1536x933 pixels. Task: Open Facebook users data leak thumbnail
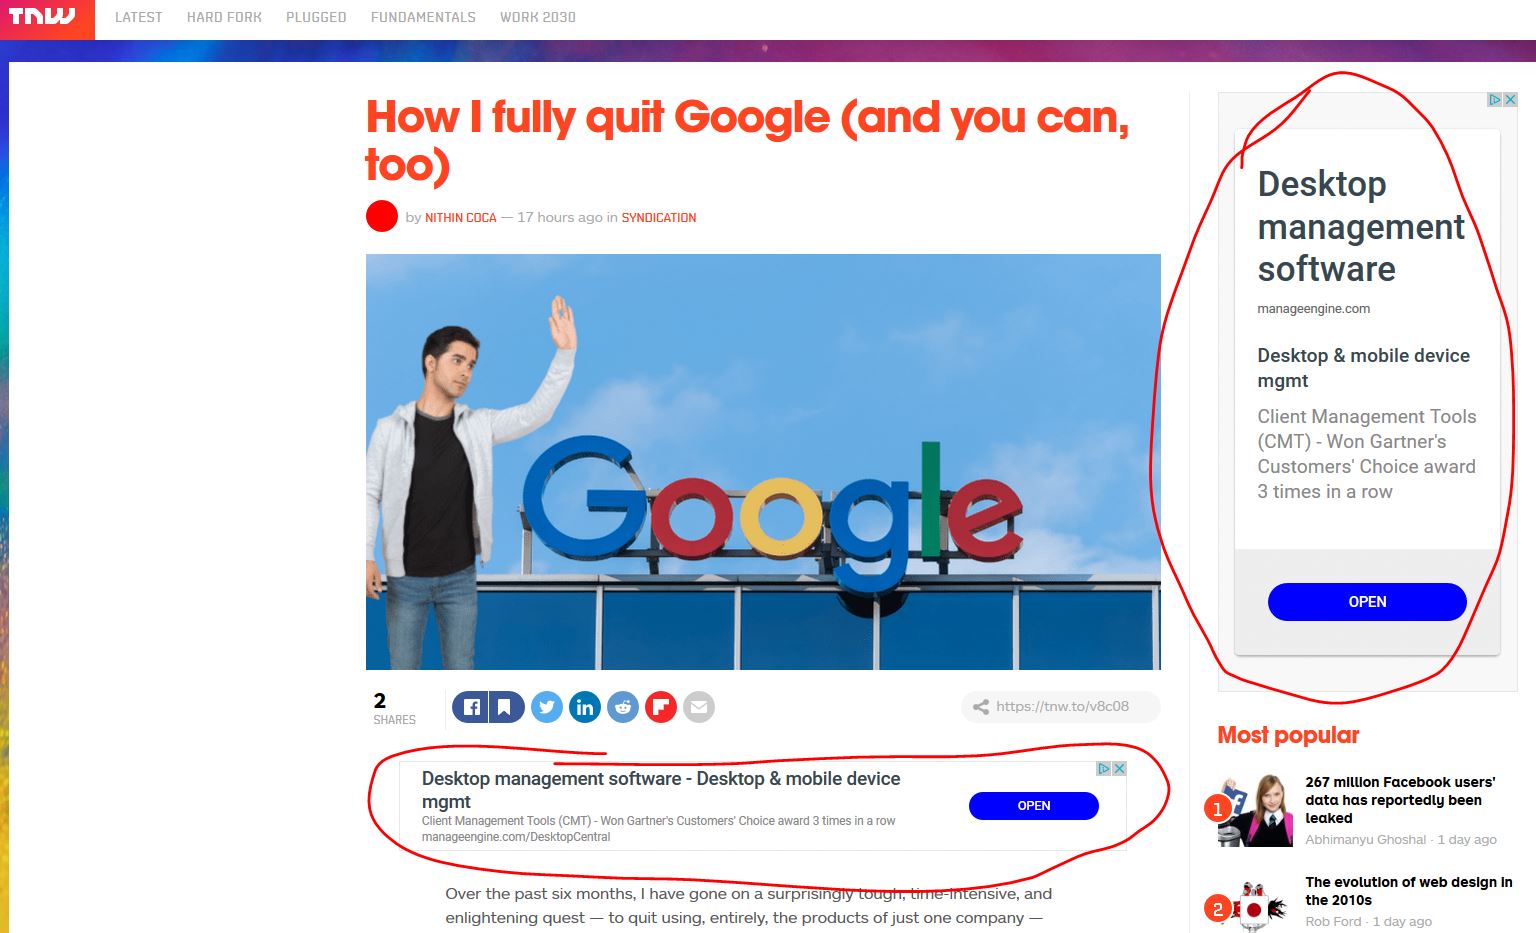pyautogui.click(x=1252, y=809)
